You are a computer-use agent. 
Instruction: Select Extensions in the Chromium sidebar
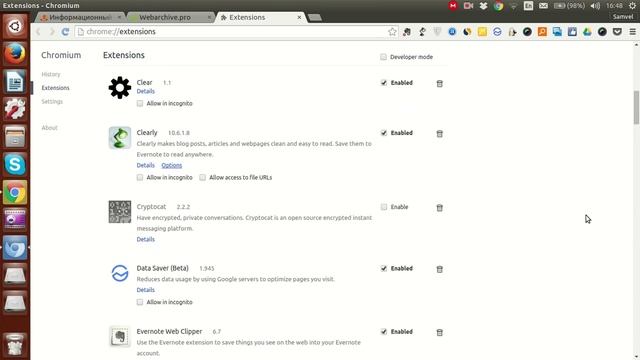point(56,88)
